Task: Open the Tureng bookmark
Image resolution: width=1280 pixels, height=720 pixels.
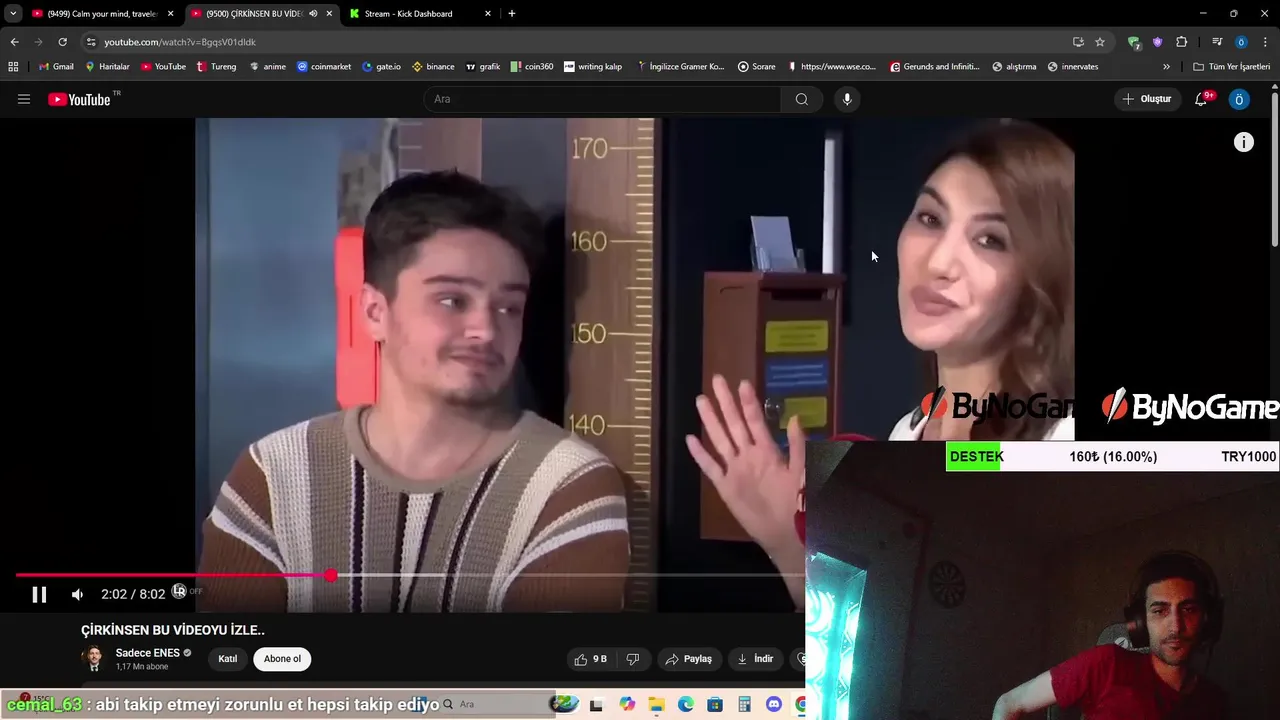Action: [x=216, y=67]
